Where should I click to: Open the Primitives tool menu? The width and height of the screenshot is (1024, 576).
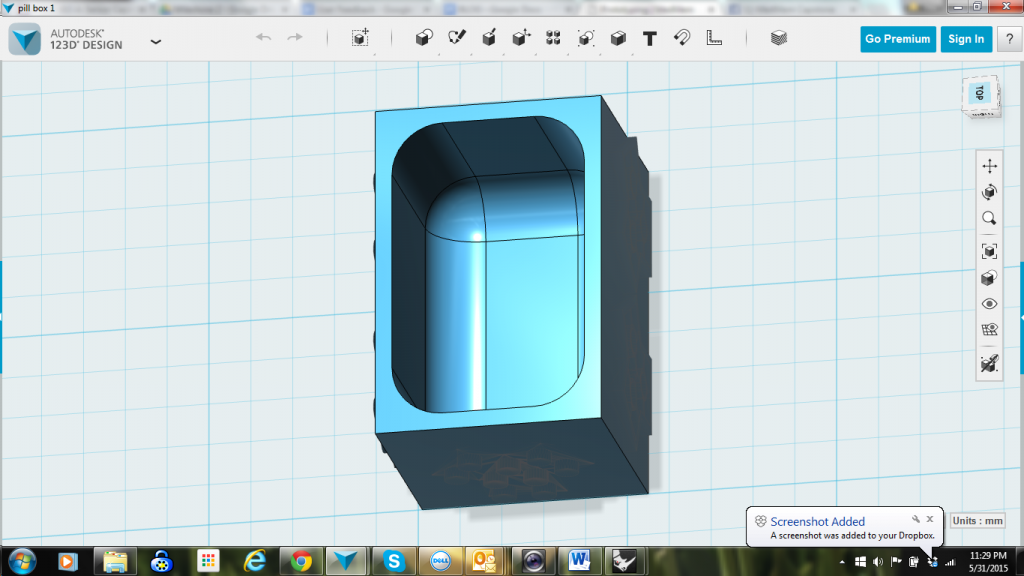pos(423,38)
